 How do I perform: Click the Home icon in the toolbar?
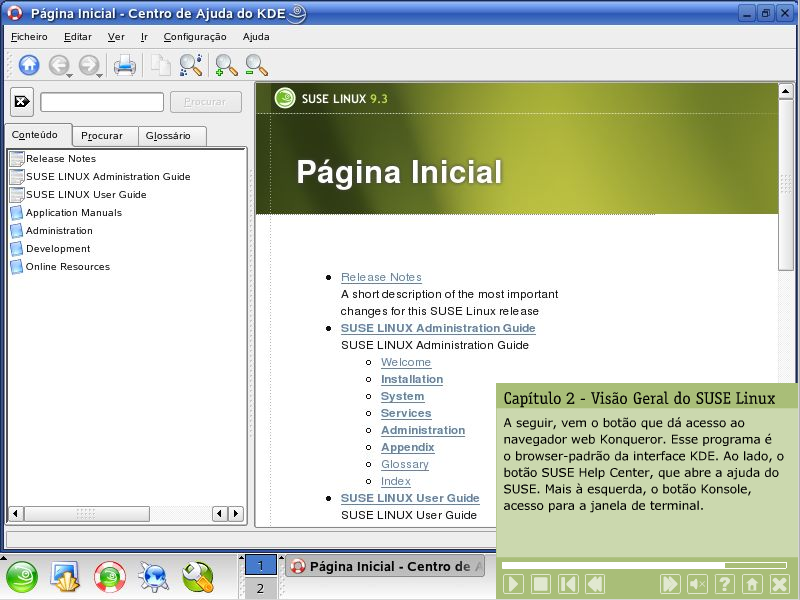tap(29, 65)
